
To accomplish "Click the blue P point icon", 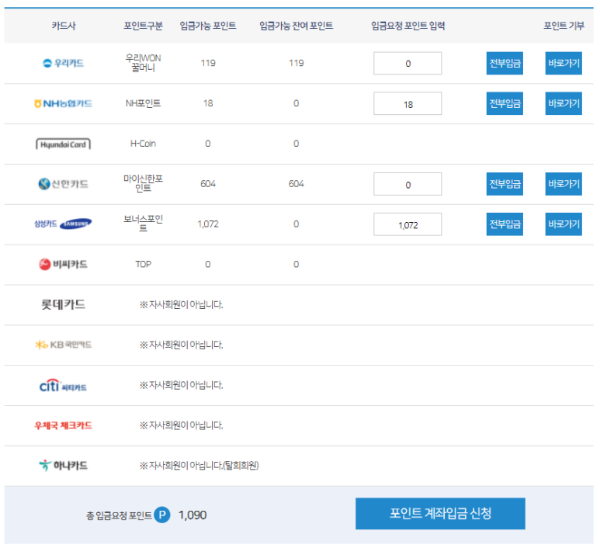I will [162, 515].
